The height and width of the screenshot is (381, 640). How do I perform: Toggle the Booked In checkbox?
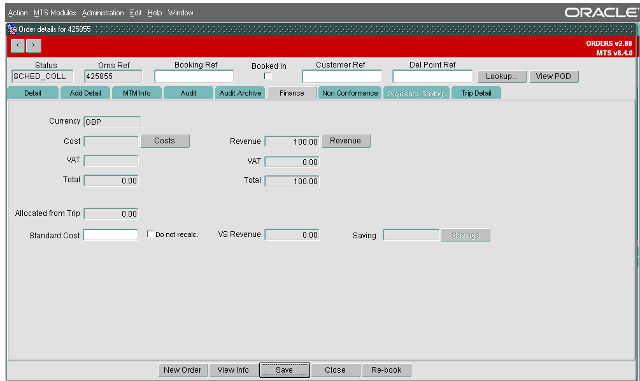click(268, 76)
